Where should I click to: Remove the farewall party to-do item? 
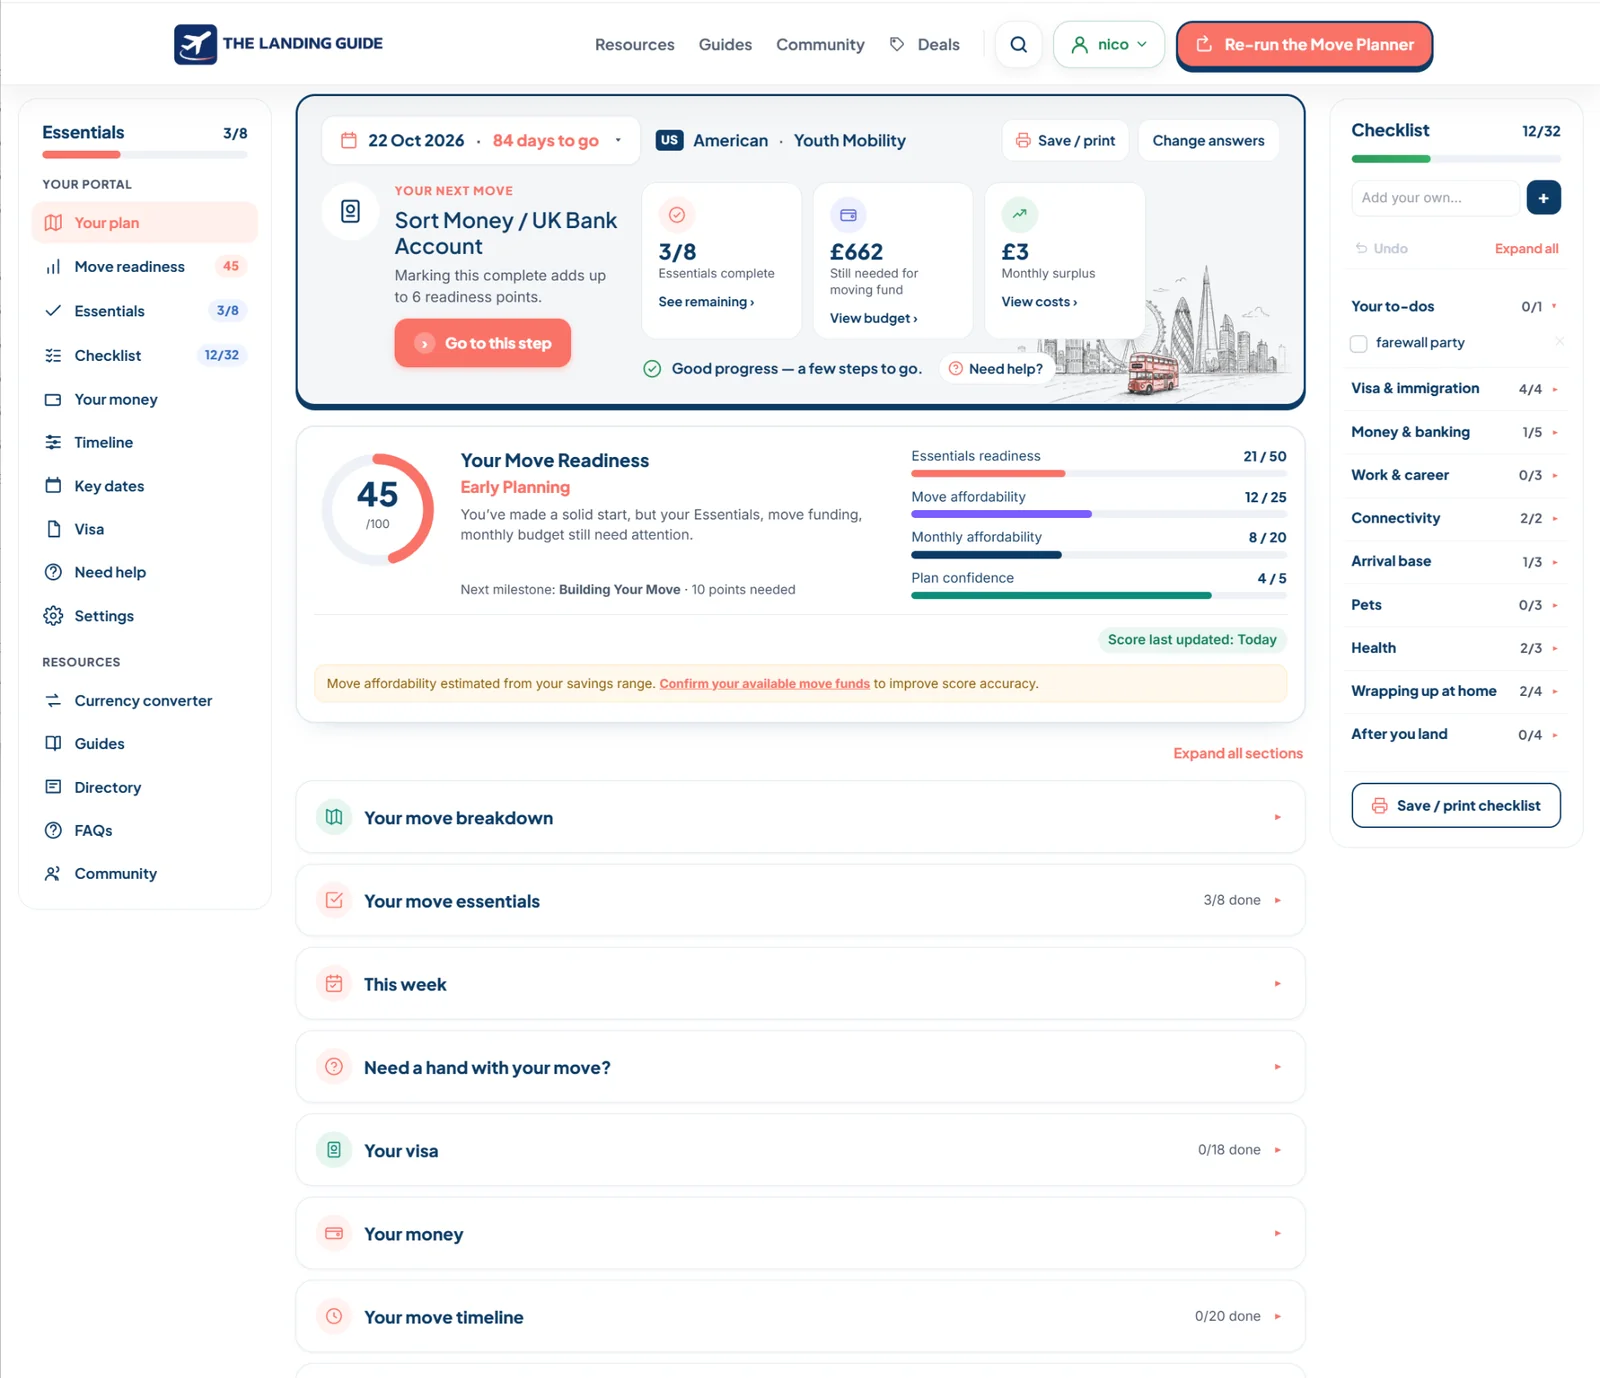pos(1559,342)
